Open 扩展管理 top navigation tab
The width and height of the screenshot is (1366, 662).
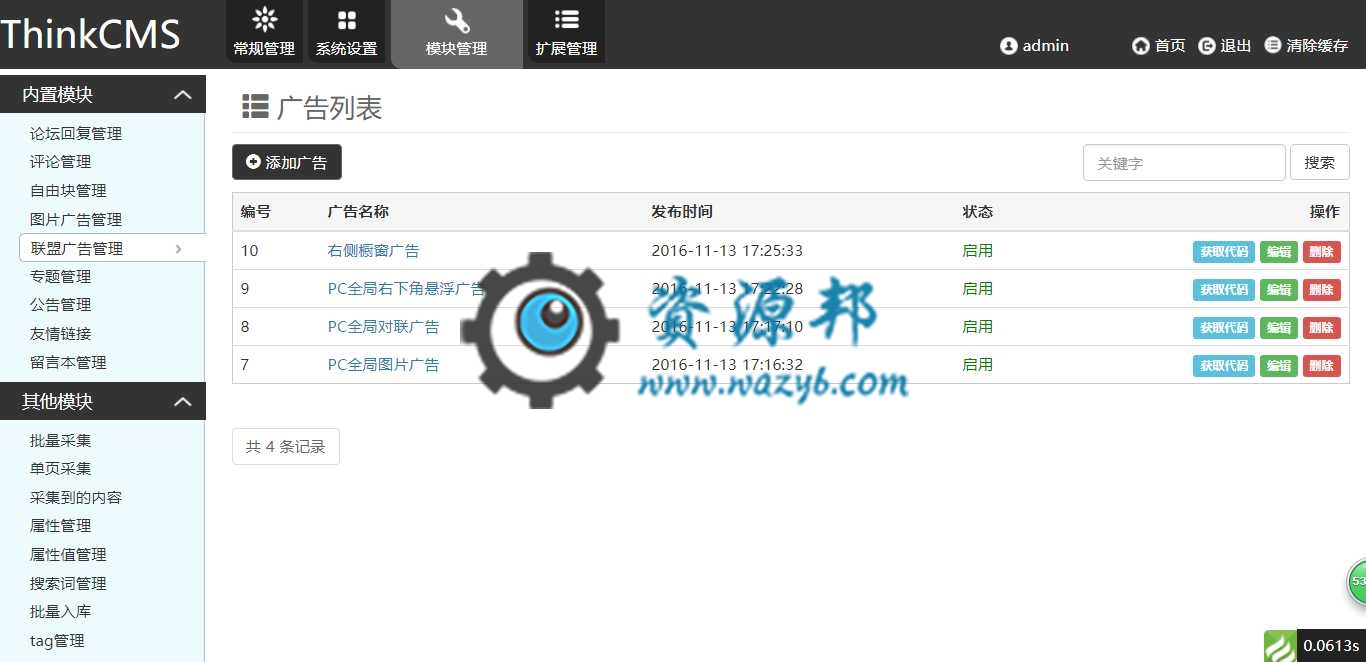click(567, 32)
